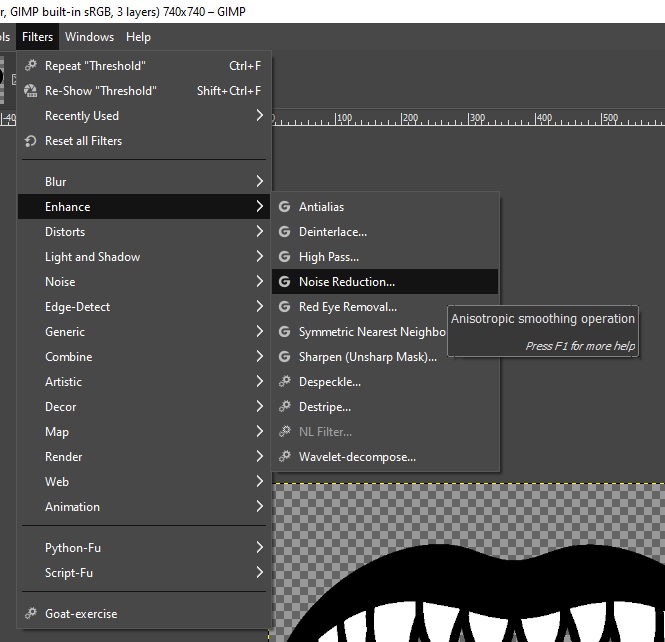Select the High Pass filter
Viewport: 665px width, 642px height.
pyautogui.click(x=385, y=257)
